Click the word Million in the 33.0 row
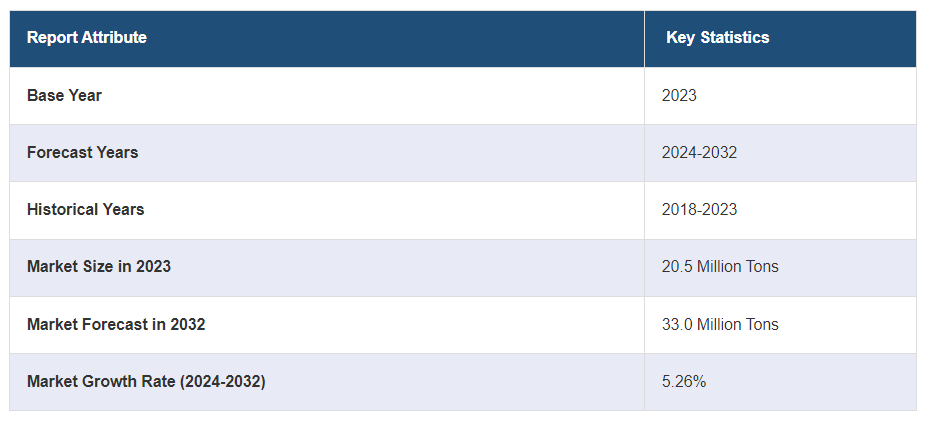The image size is (927, 423). [x=719, y=324]
